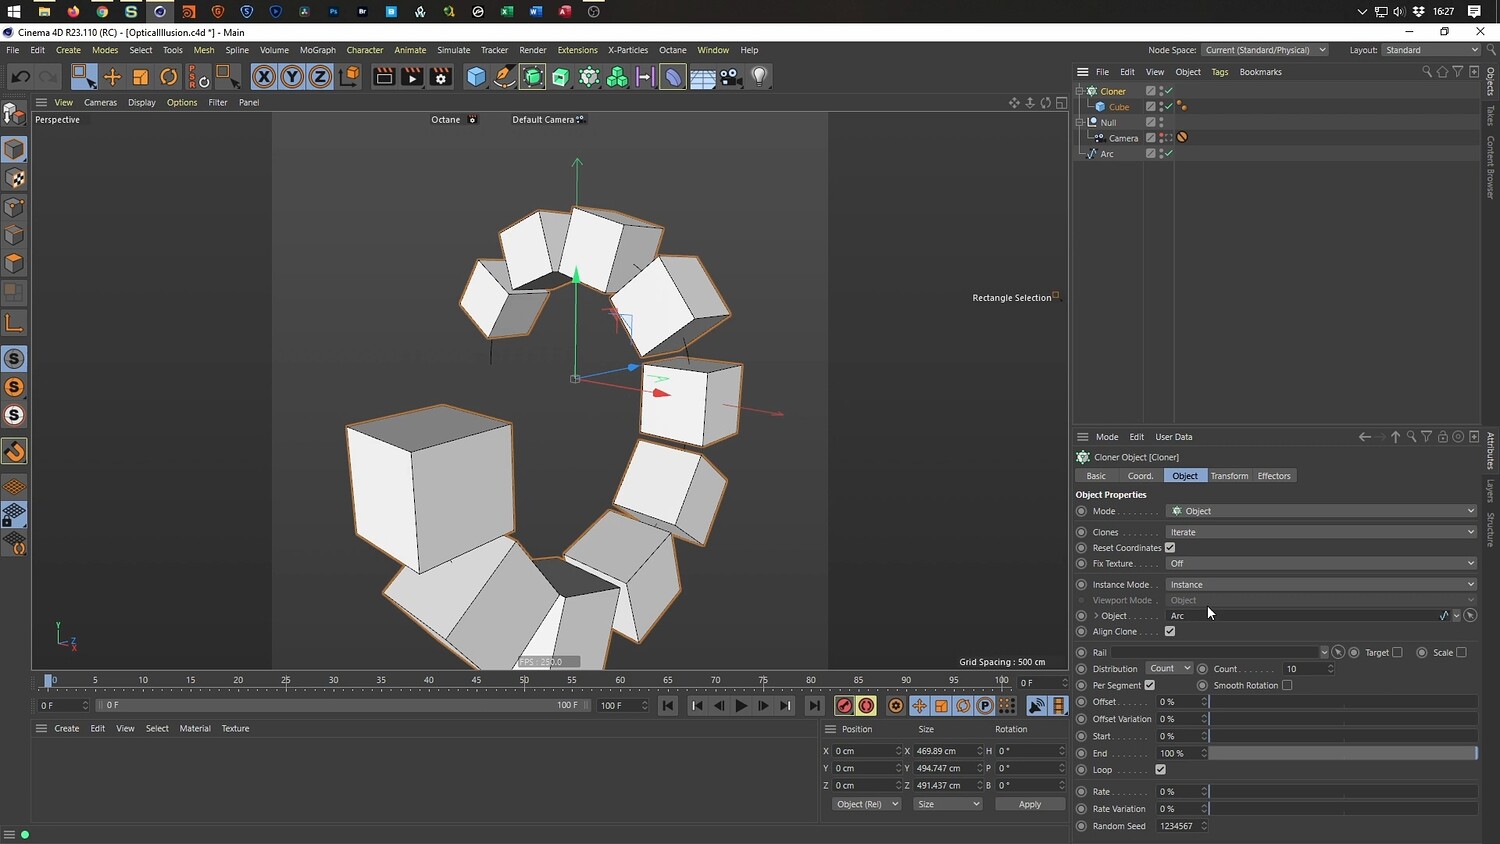Click the Light object icon
This screenshot has height=844, width=1500.
point(759,77)
